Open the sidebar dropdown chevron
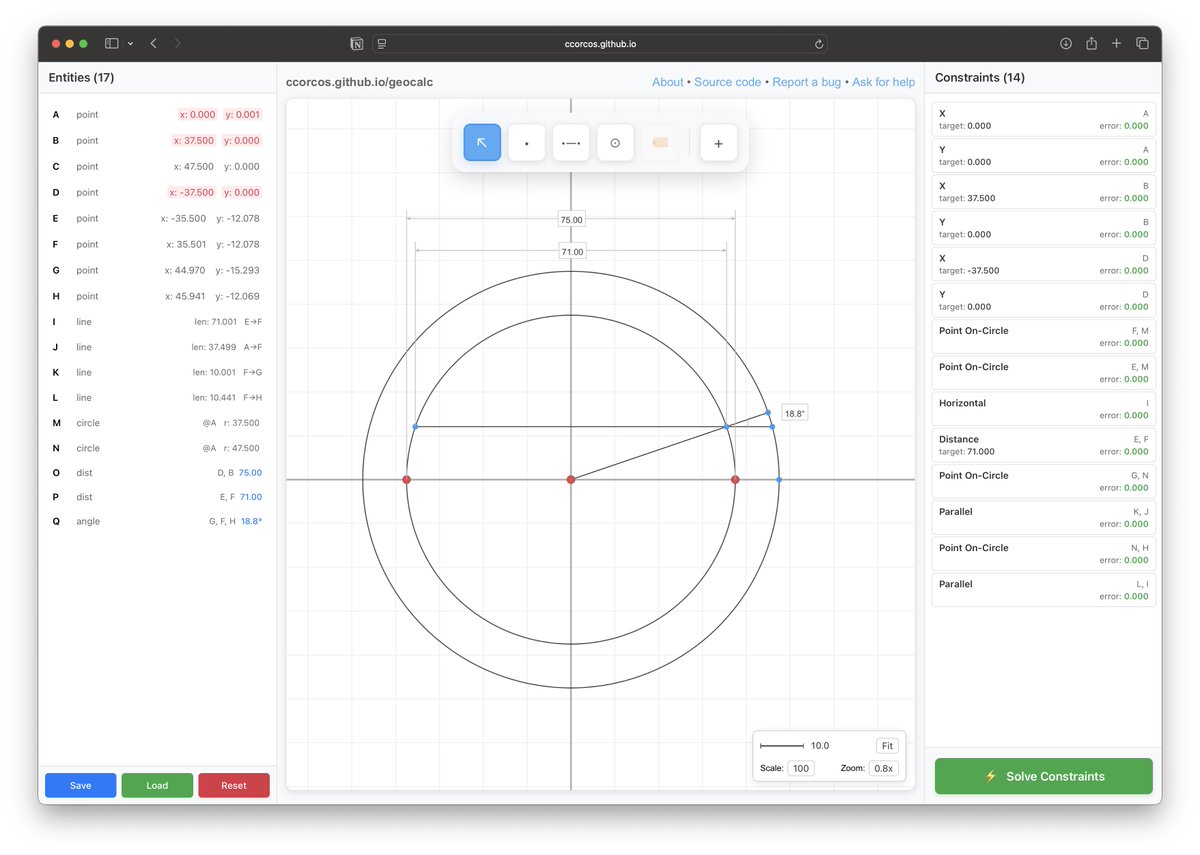Screen dimensions: 1200x855 pos(130,44)
